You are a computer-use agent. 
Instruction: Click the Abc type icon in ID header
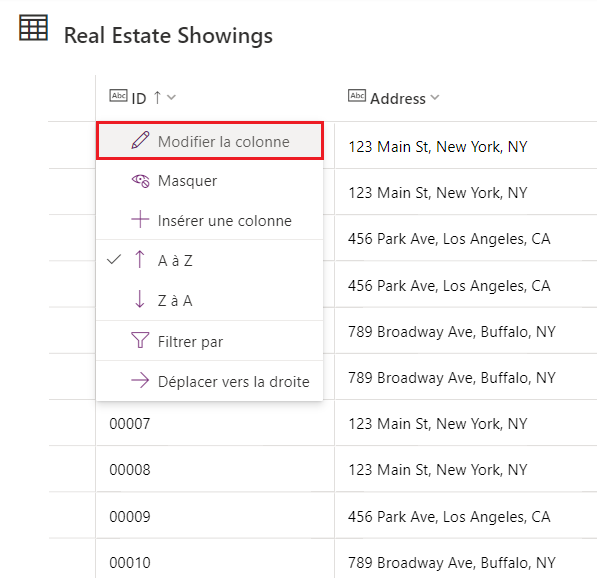[x=118, y=95]
